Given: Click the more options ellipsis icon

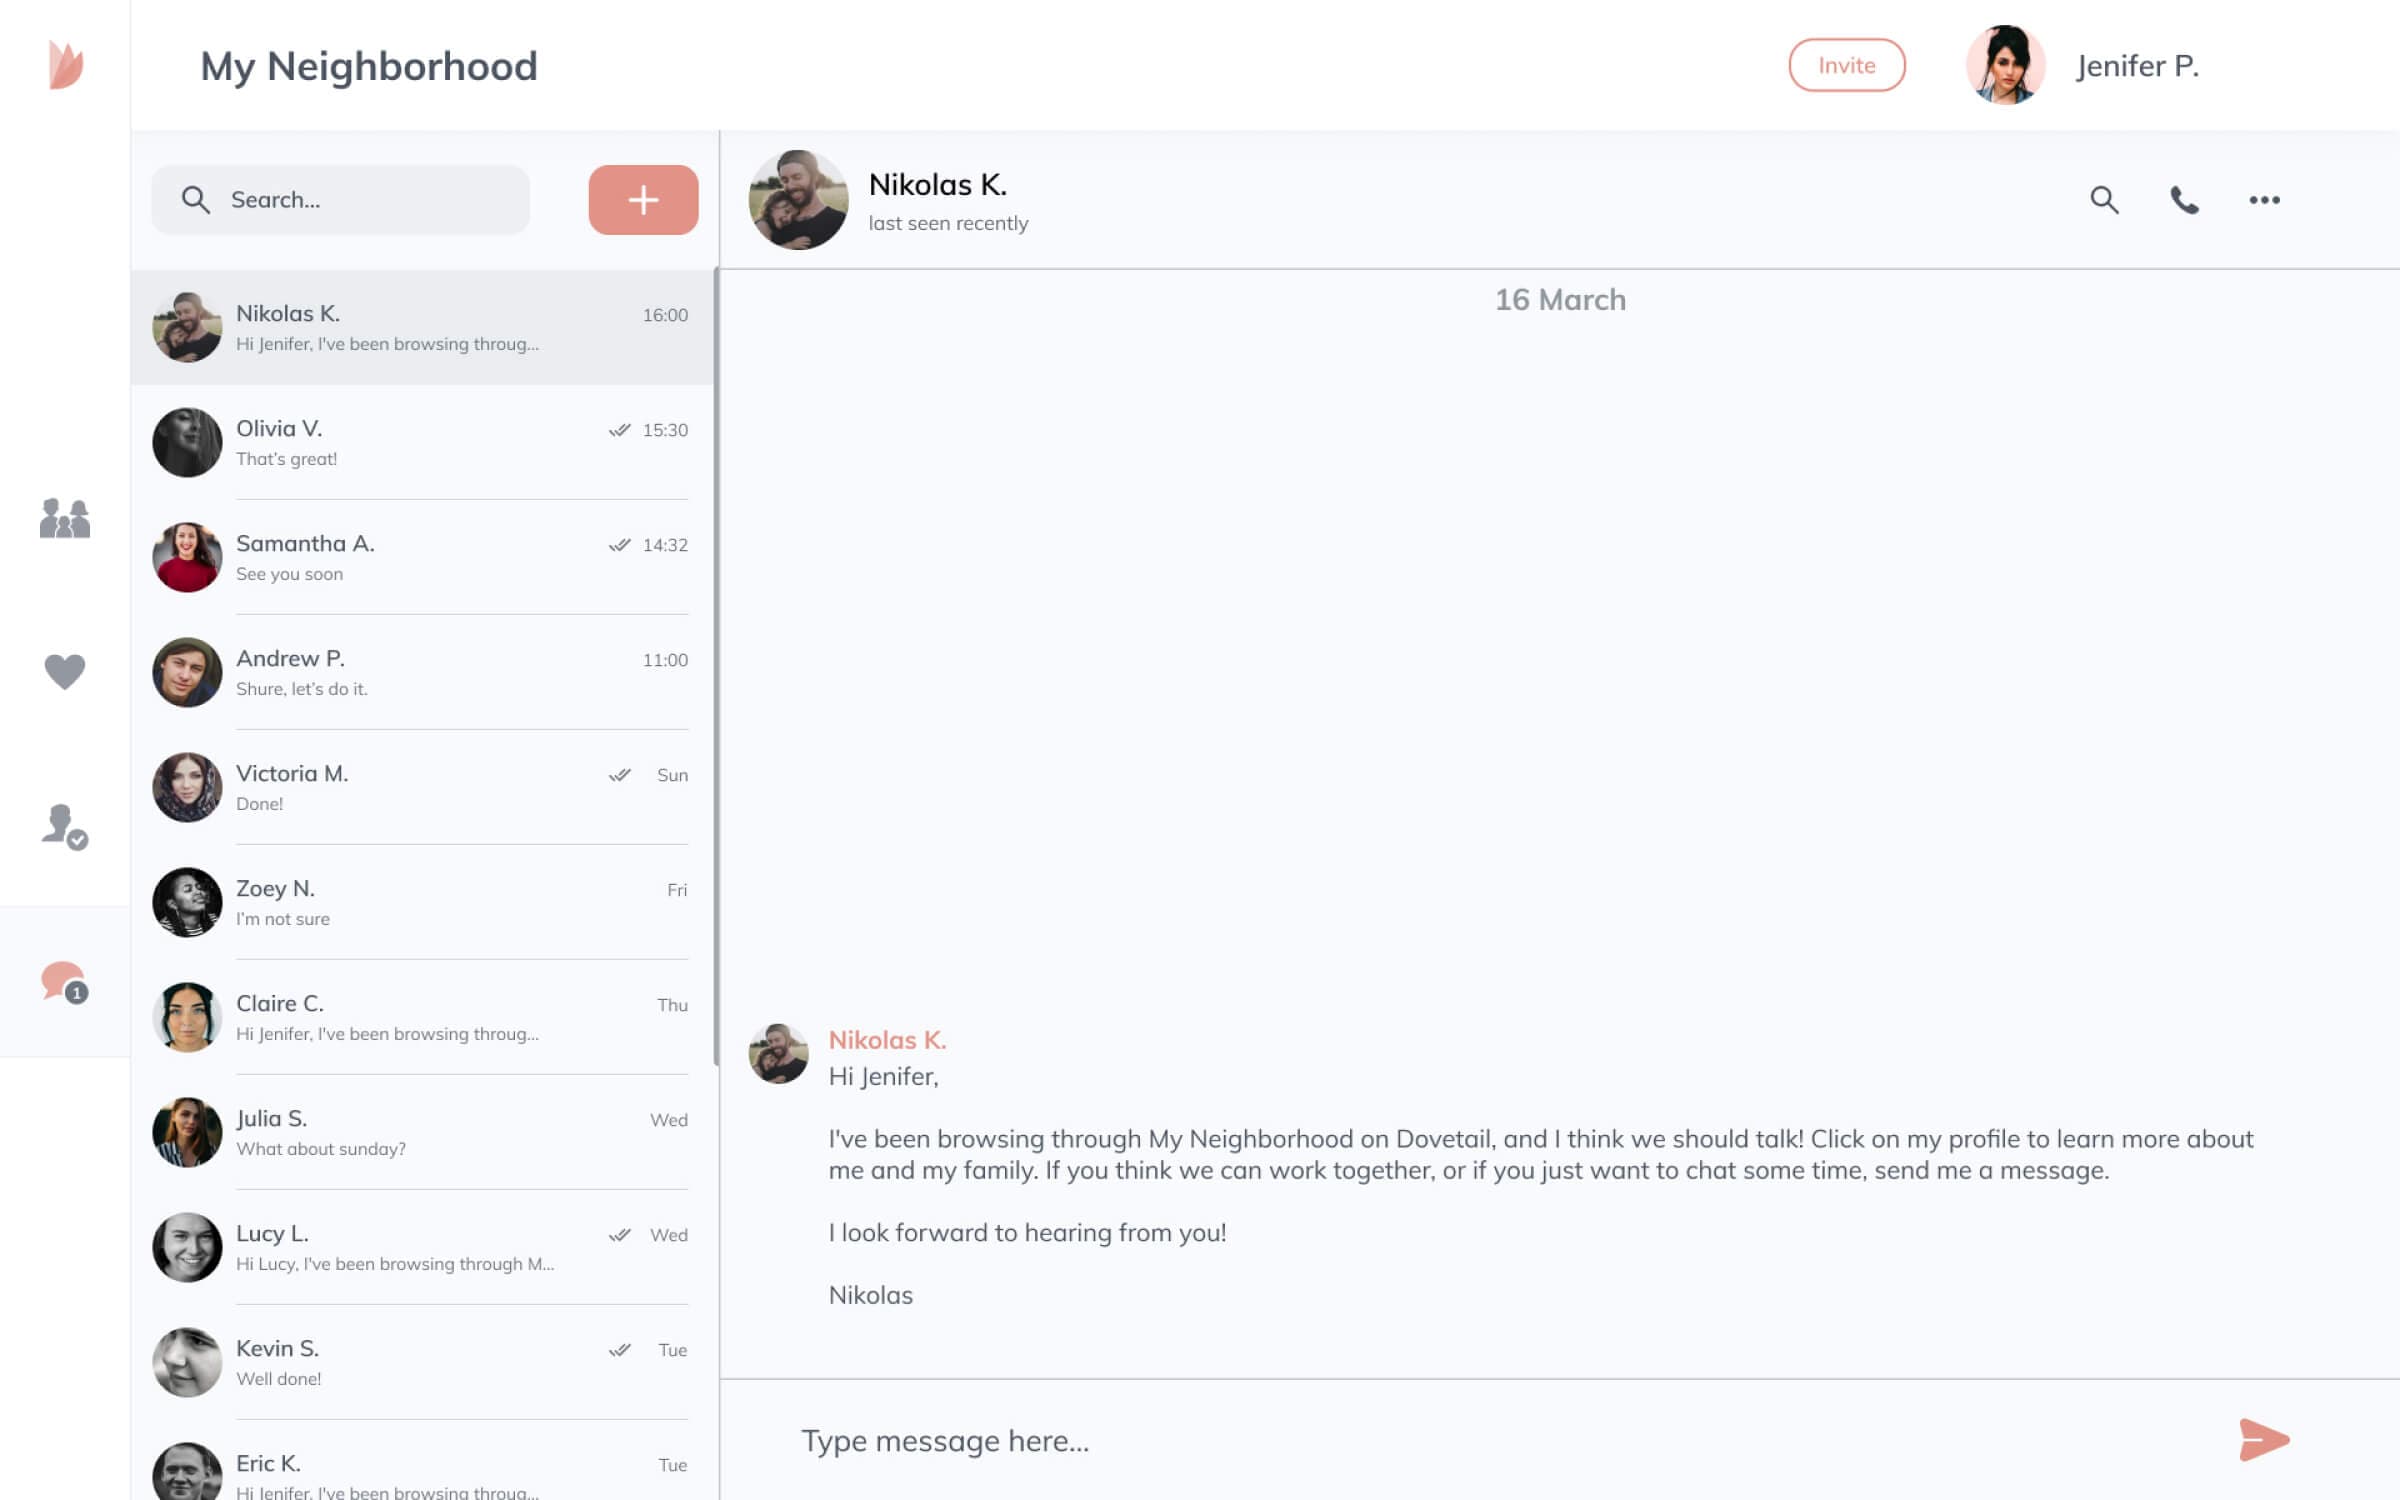Looking at the screenshot, I should pos(2263,199).
